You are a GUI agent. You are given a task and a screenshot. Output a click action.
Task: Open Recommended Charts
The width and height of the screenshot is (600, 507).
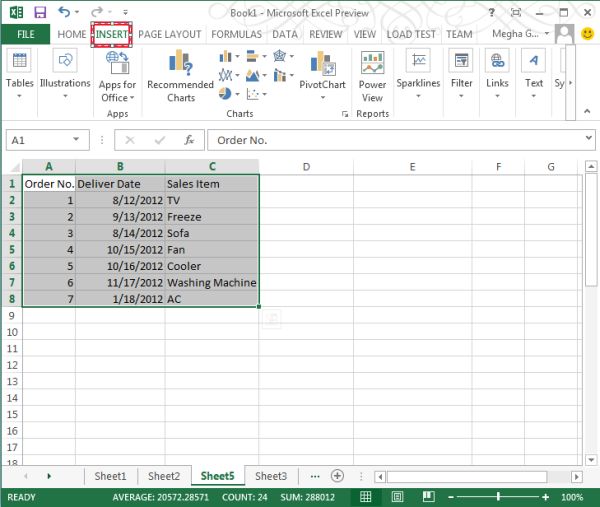click(181, 62)
